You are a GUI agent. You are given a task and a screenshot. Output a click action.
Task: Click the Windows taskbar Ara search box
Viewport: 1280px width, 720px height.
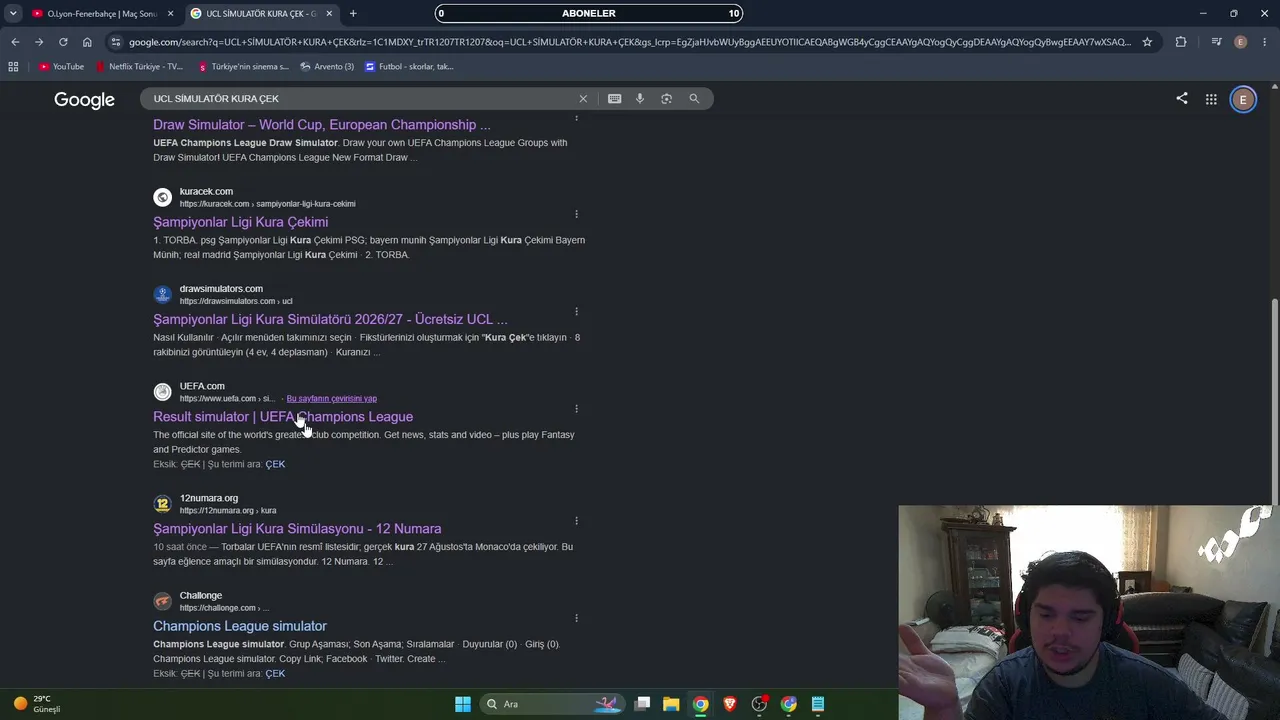tap(550, 704)
